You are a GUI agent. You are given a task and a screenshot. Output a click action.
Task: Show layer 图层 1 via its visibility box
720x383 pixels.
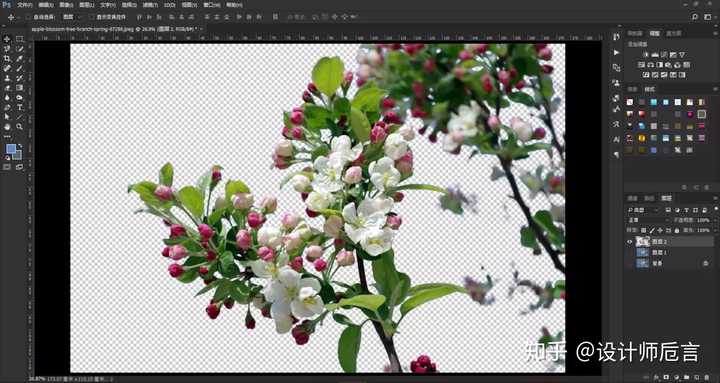630,253
